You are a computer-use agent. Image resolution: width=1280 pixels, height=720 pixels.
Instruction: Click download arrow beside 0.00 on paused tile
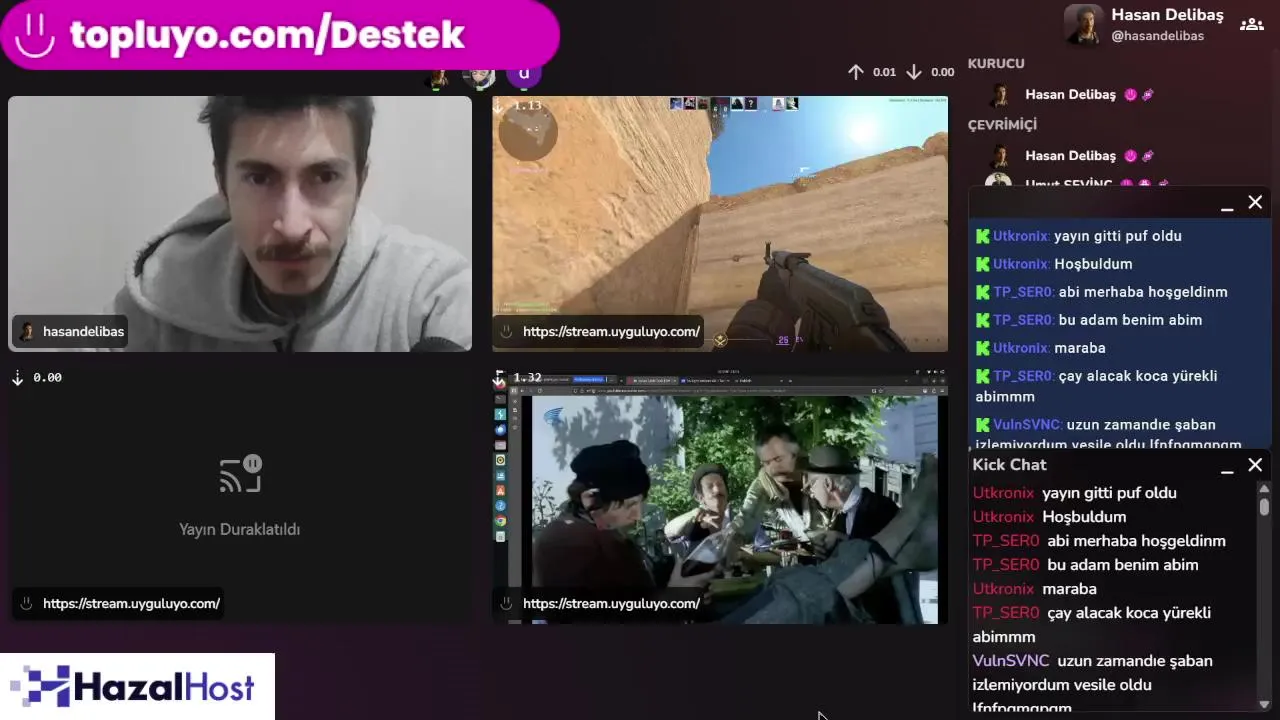click(x=17, y=378)
